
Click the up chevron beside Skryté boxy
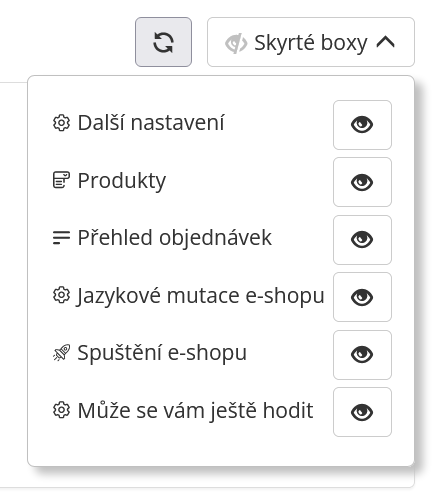[x=386, y=42]
